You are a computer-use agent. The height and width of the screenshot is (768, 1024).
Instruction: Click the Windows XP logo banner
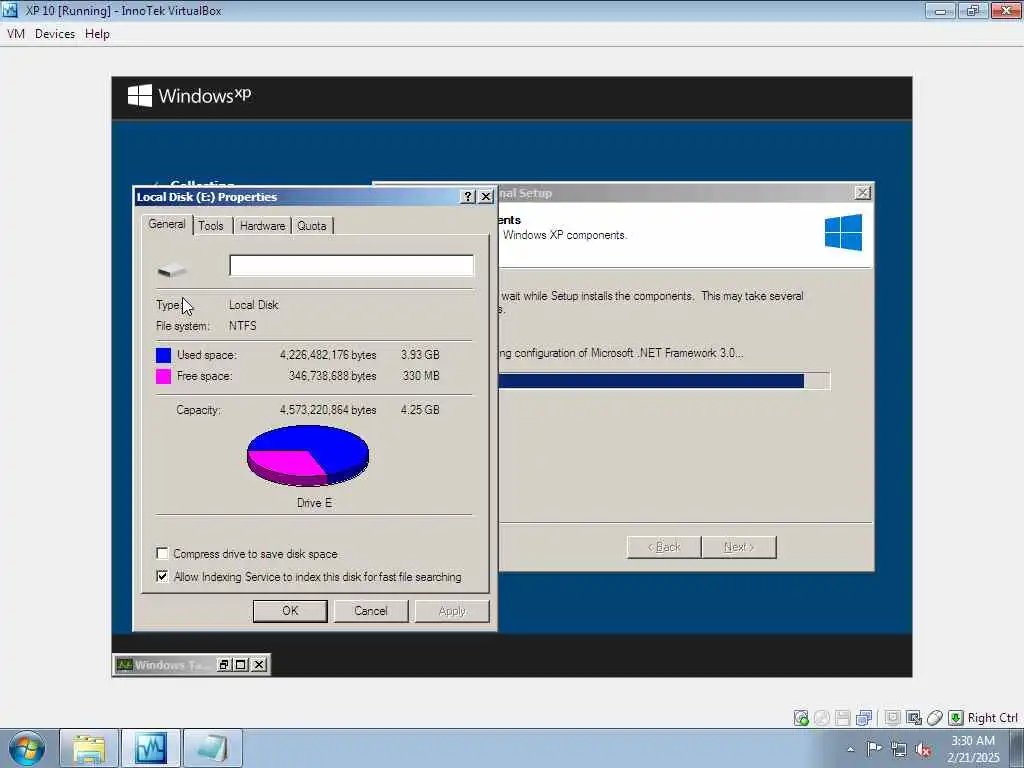[x=189, y=96]
